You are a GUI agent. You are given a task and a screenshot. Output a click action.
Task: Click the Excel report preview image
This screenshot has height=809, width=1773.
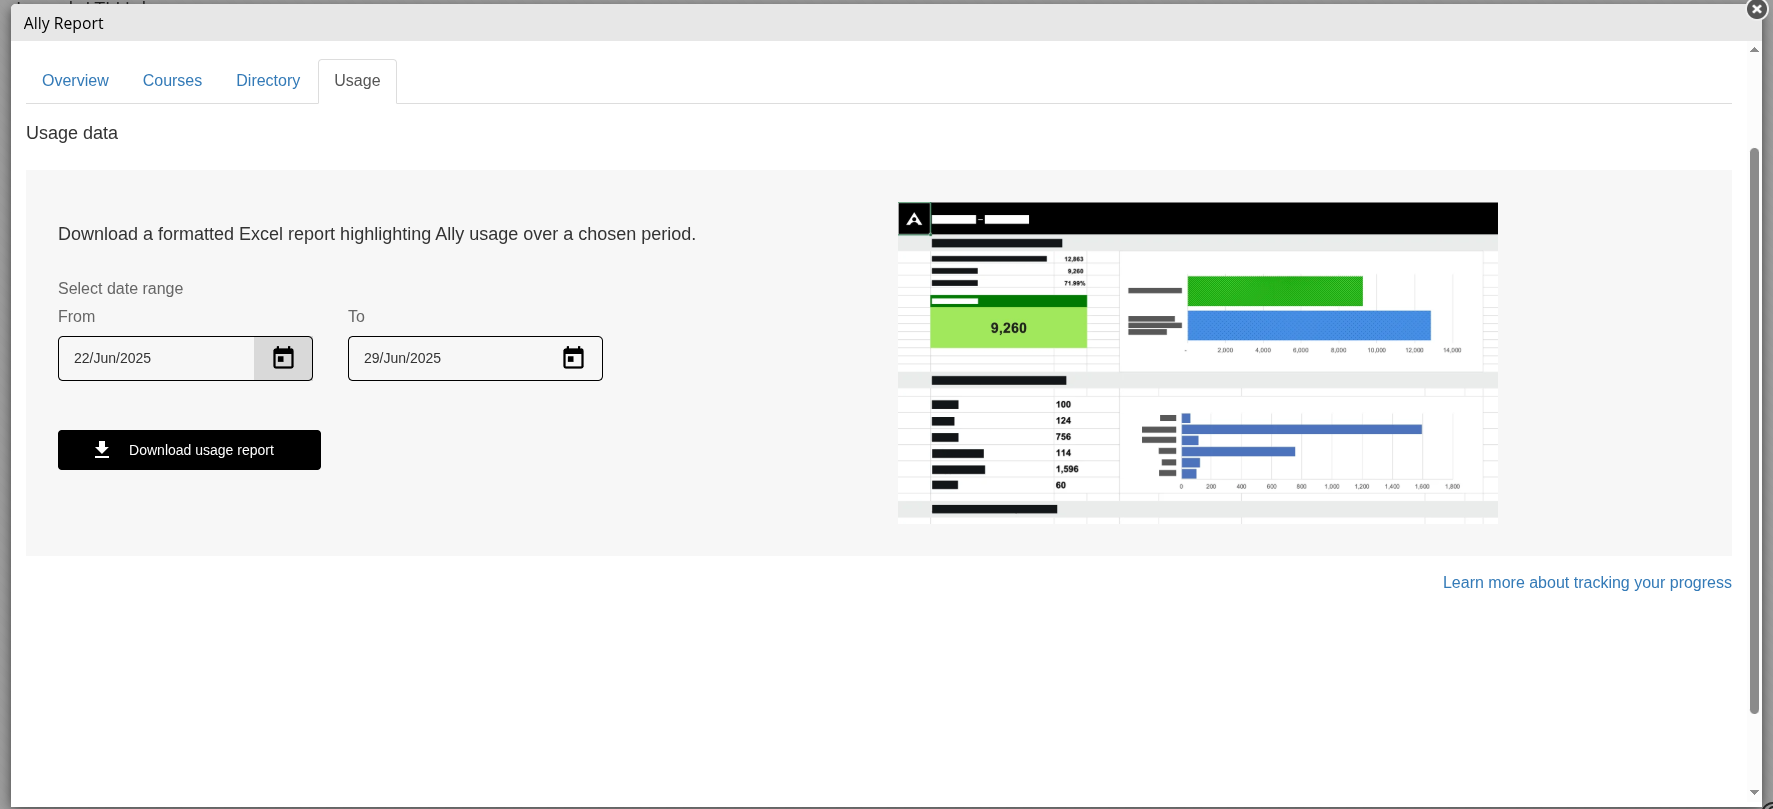pyautogui.click(x=1198, y=363)
